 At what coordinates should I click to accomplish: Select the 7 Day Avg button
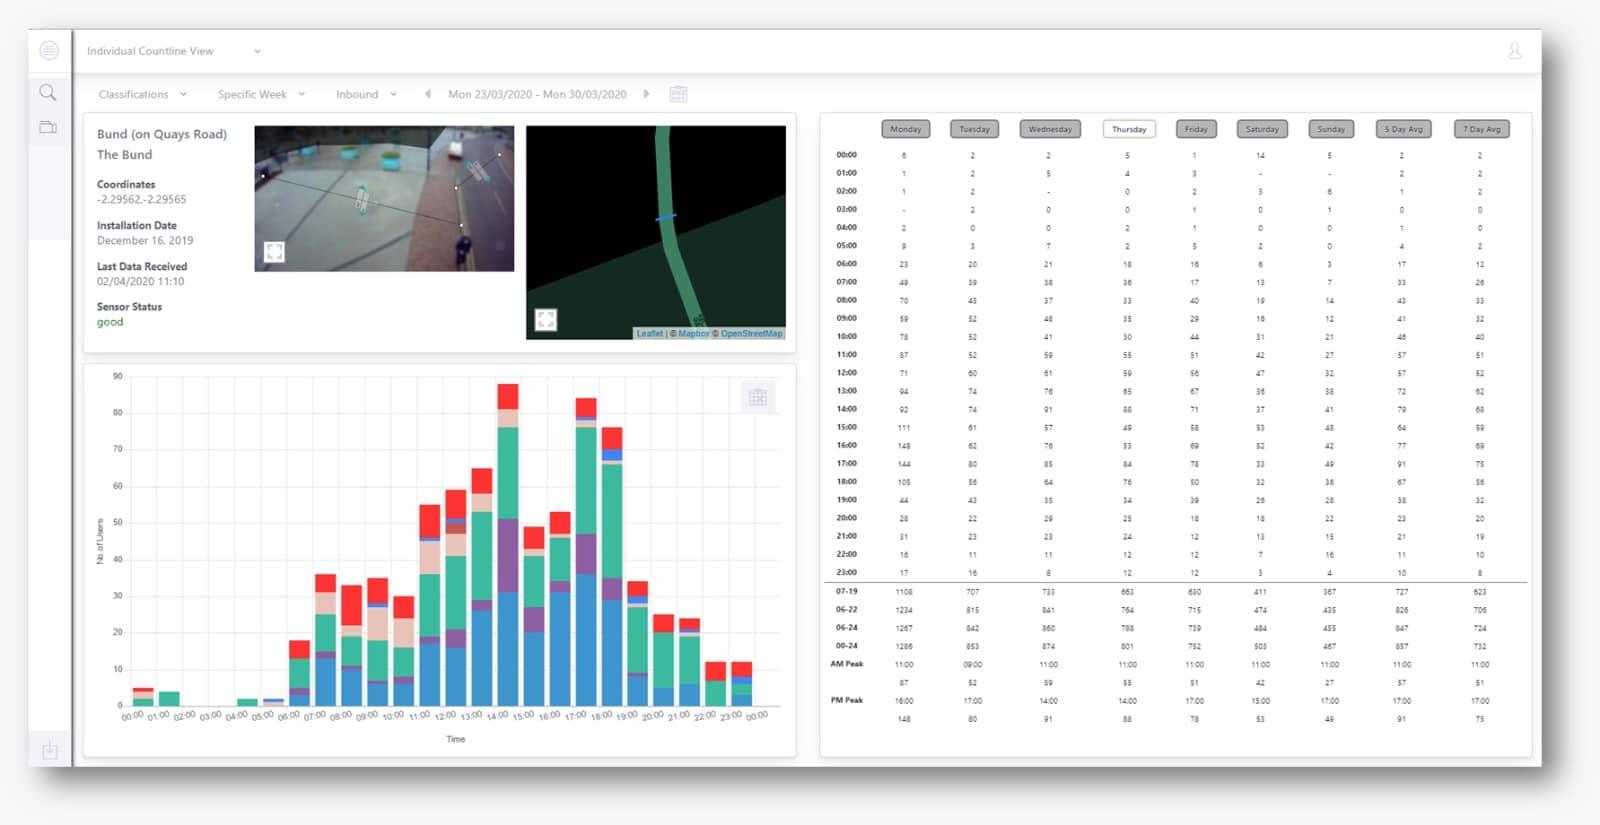point(1482,129)
